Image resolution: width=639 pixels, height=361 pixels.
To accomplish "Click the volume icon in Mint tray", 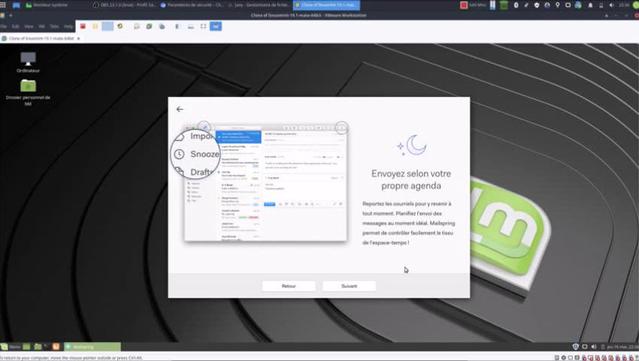I will (594, 347).
